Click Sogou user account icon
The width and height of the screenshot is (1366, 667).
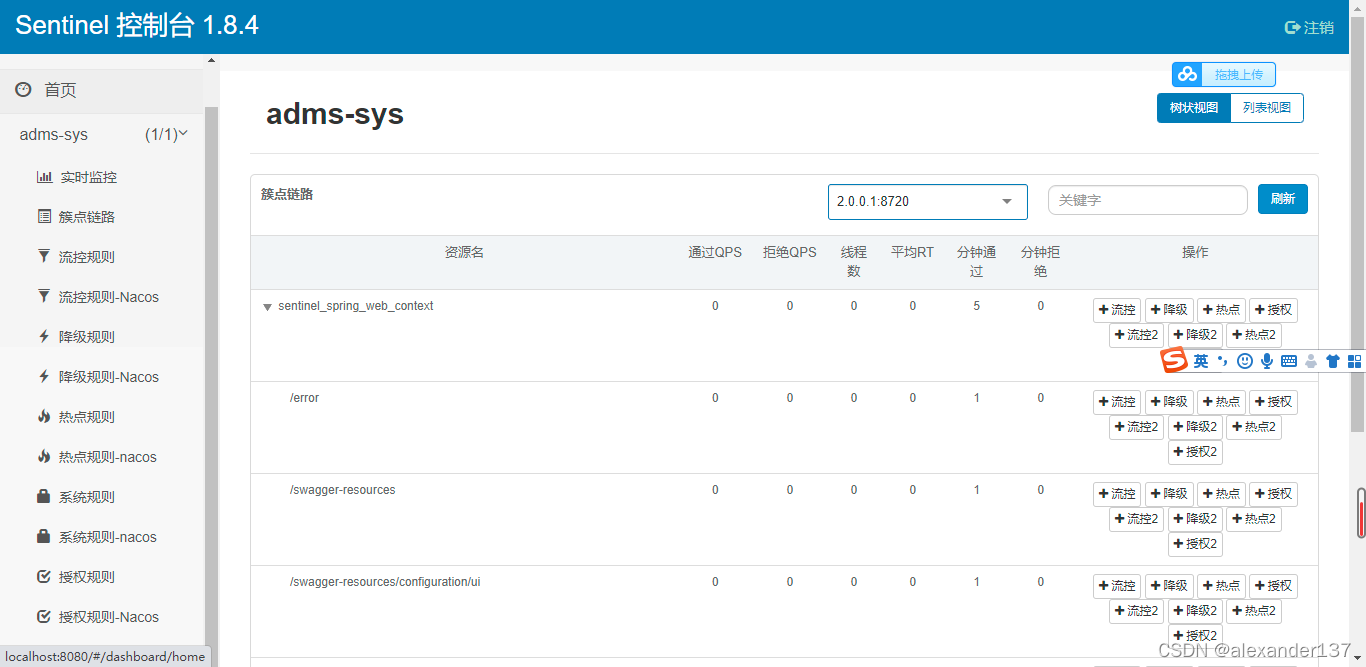click(1311, 361)
